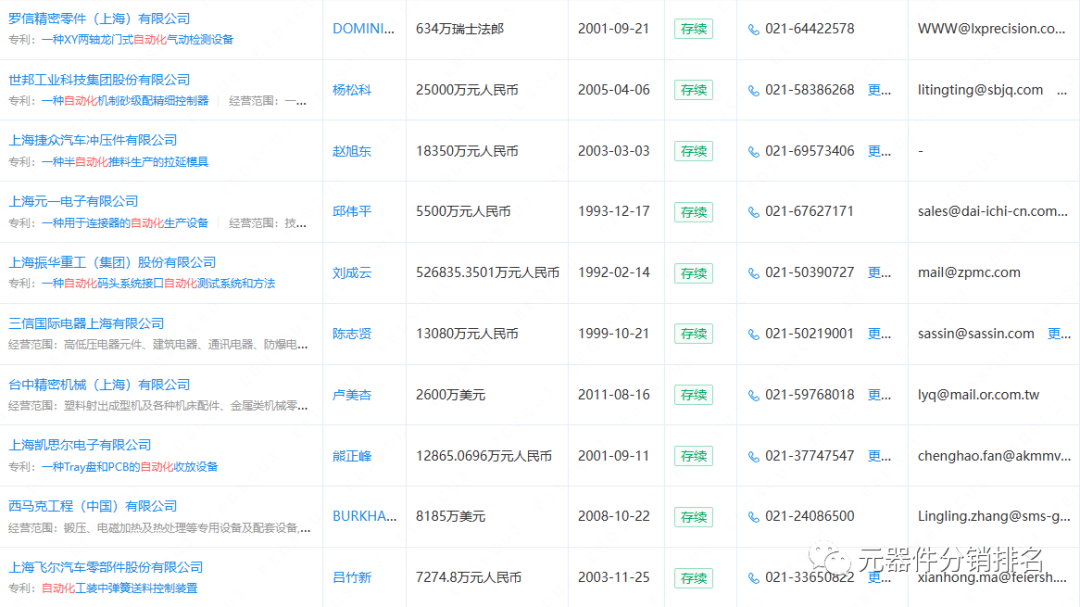Open legal representative 邱伟平 profile
This screenshot has width=1080, height=607.
(x=352, y=212)
